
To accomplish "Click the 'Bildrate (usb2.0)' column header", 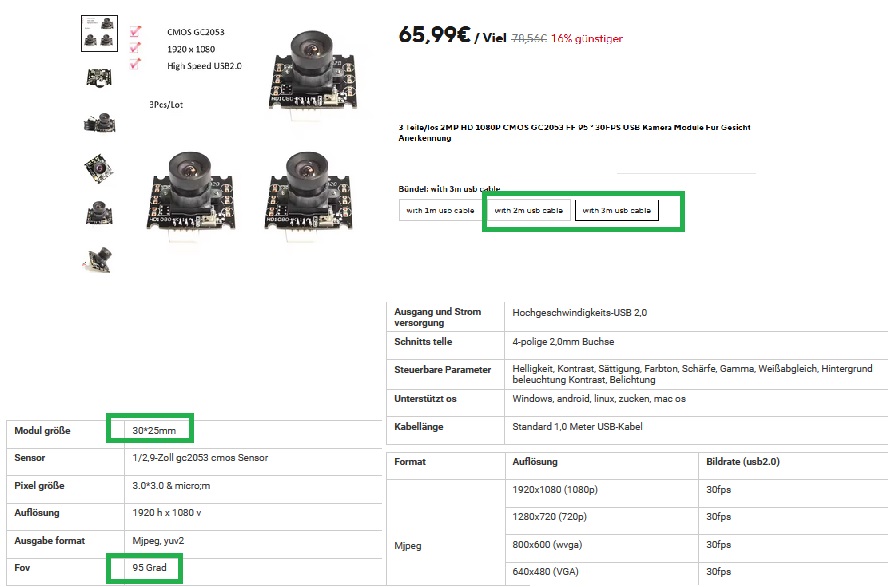I will (x=743, y=461).
